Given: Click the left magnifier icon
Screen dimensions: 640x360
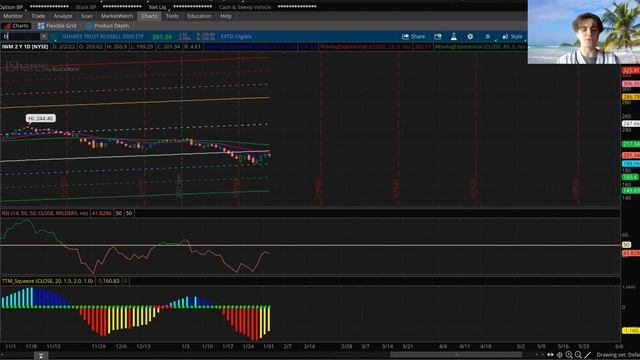Looking at the screenshot, I should coord(569,355).
